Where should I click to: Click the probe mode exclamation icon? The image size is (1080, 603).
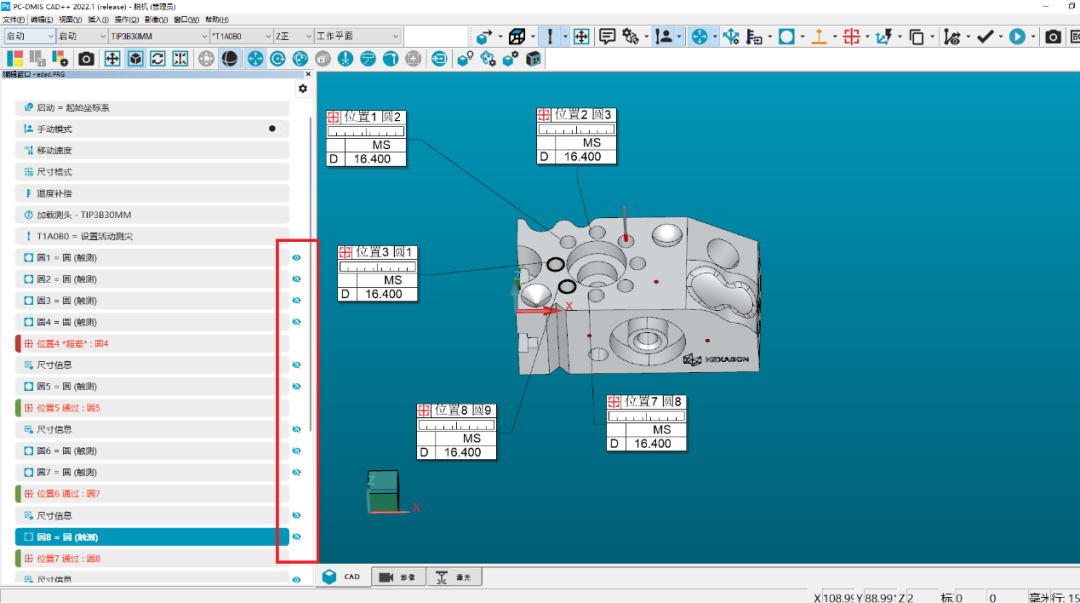coord(550,37)
